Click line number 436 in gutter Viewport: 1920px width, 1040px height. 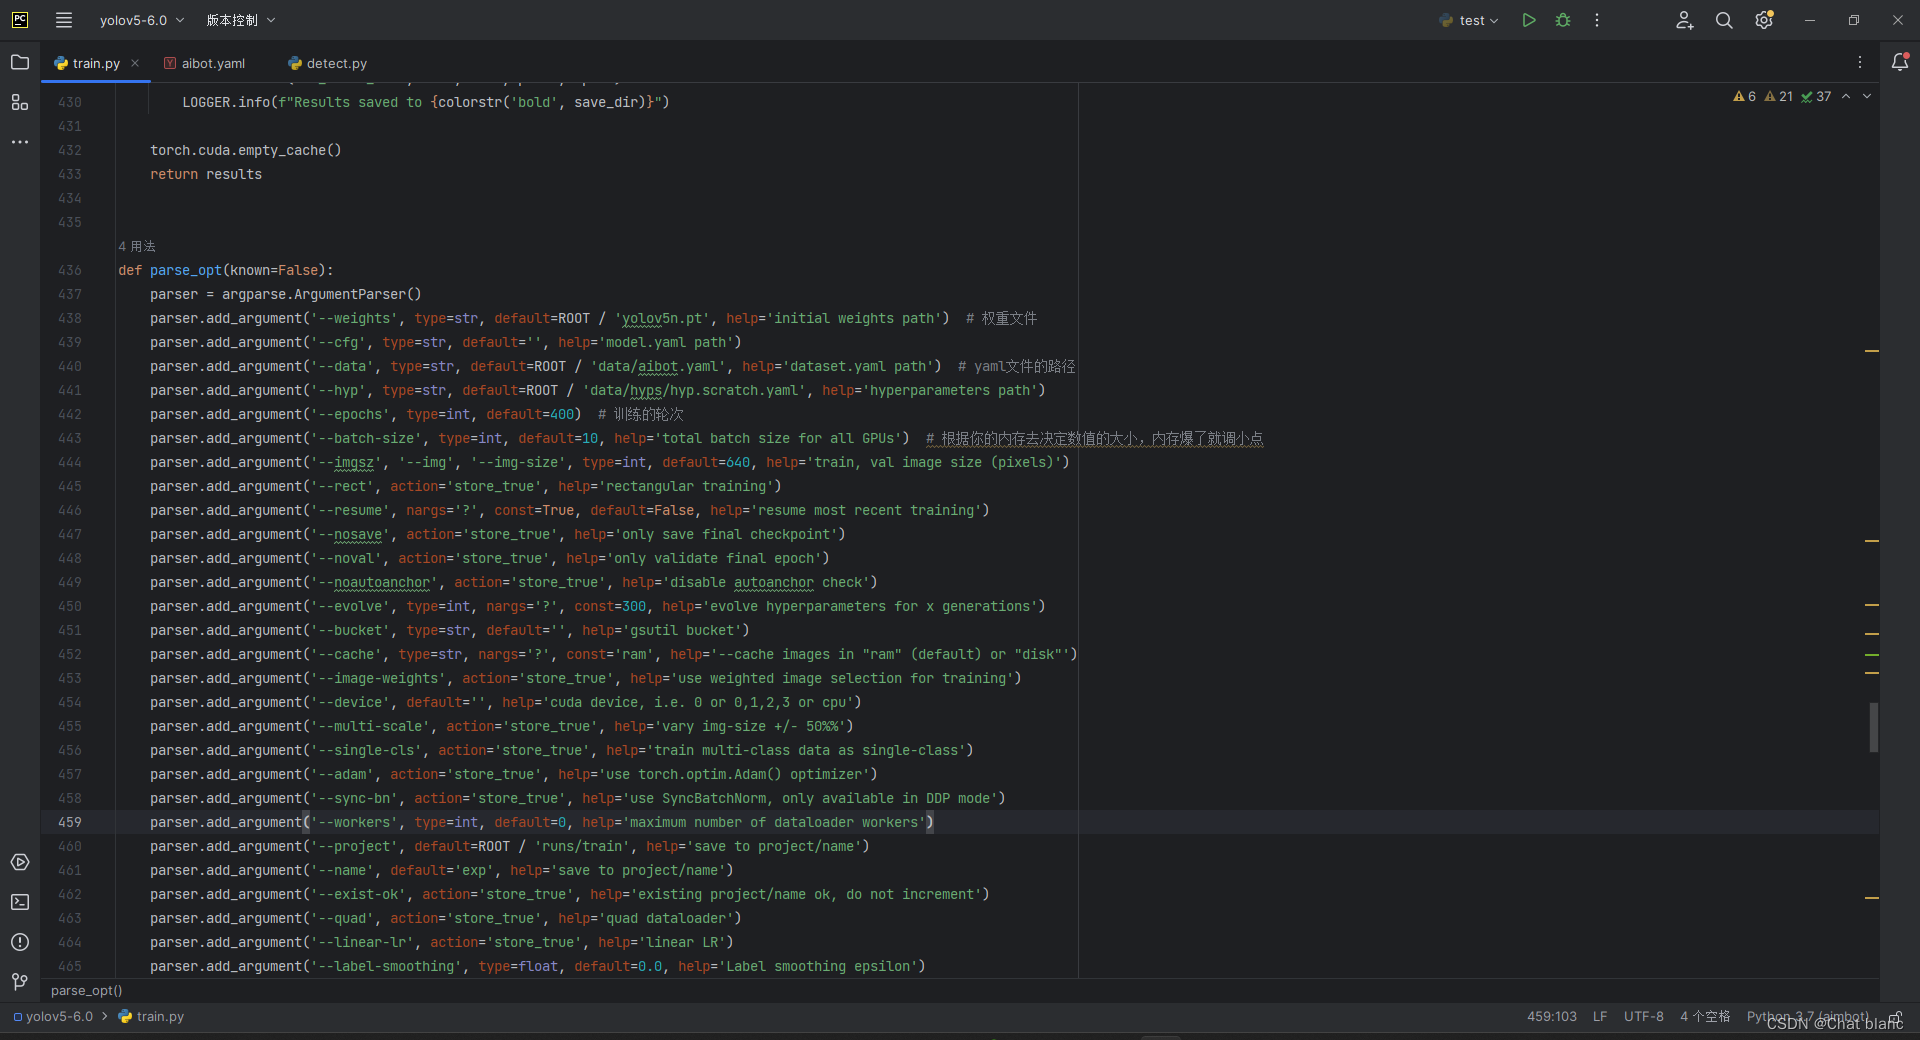pos(70,270)
